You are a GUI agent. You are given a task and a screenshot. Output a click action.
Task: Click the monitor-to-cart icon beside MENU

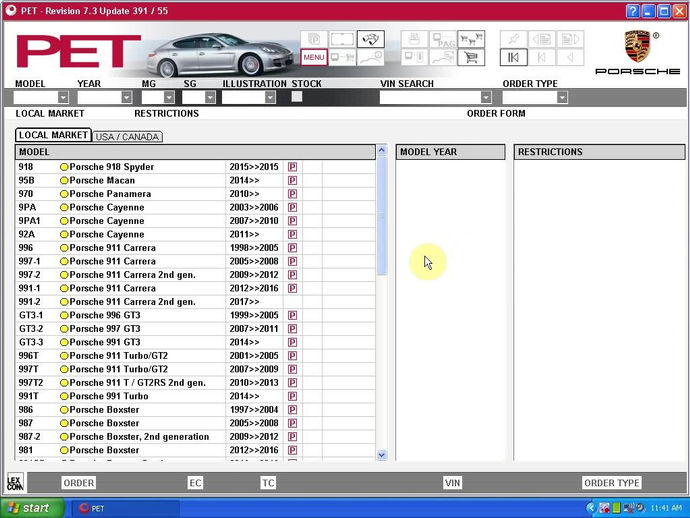(342, 57)
